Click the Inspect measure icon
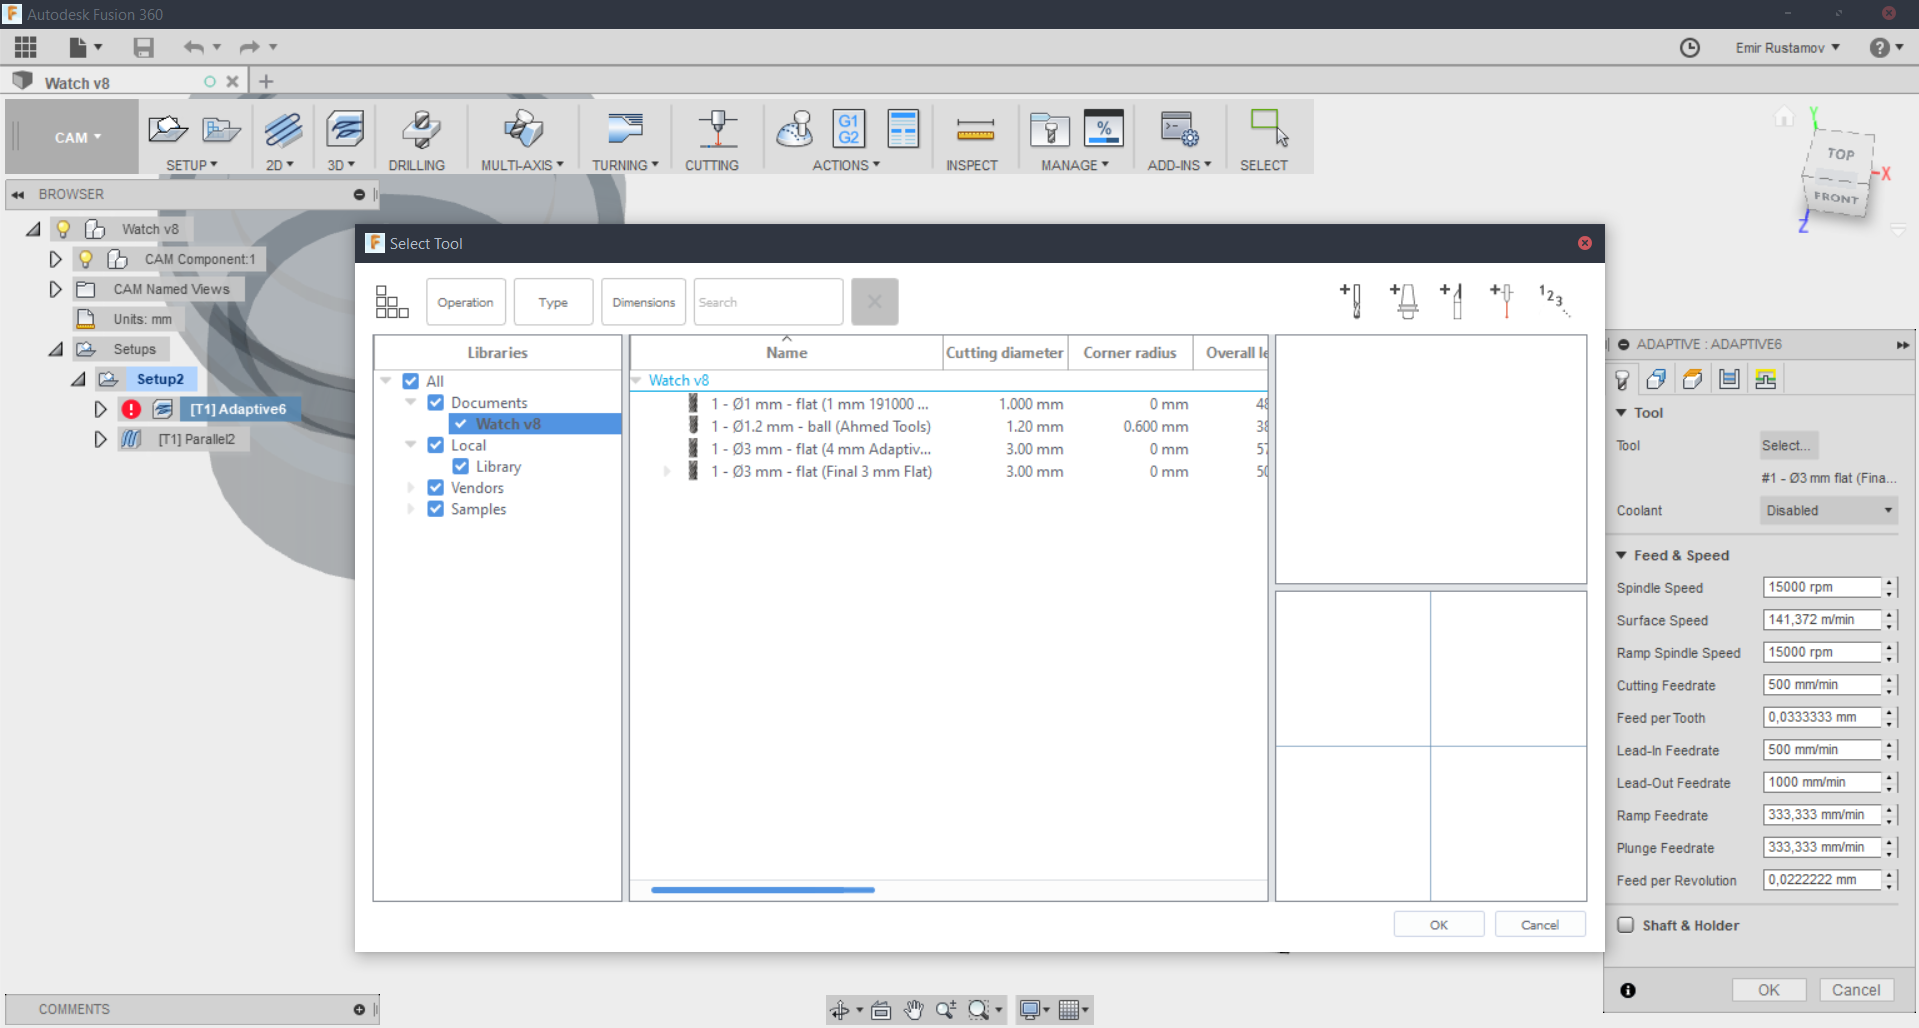Viewport: 1919px width, 1028px height. pyautogui.click(x=975, y=130)
